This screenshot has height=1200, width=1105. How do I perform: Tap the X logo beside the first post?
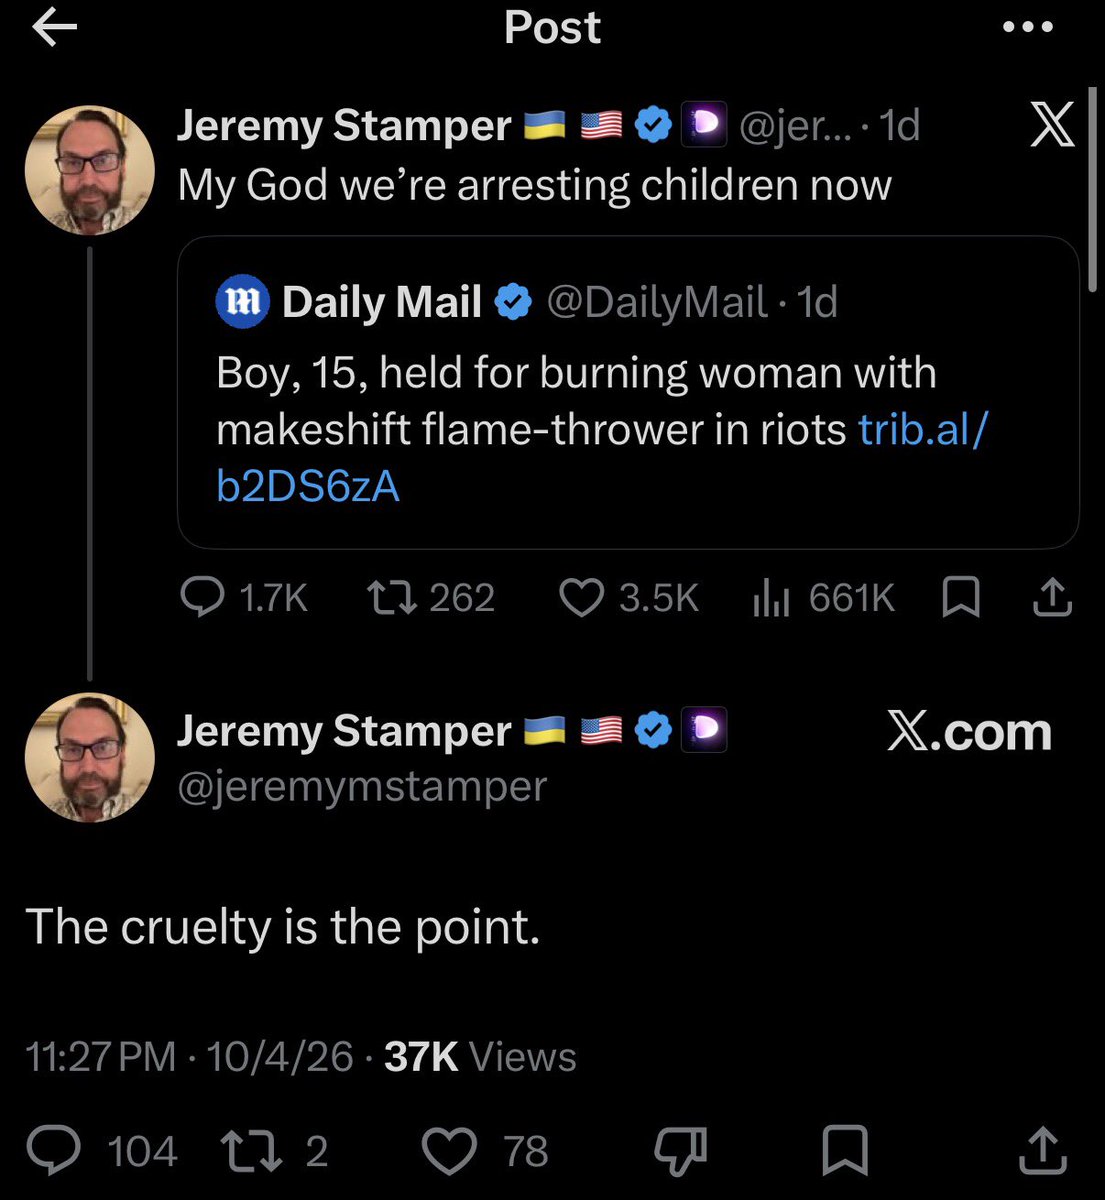pyautogui.click(x=1052, y=127)
